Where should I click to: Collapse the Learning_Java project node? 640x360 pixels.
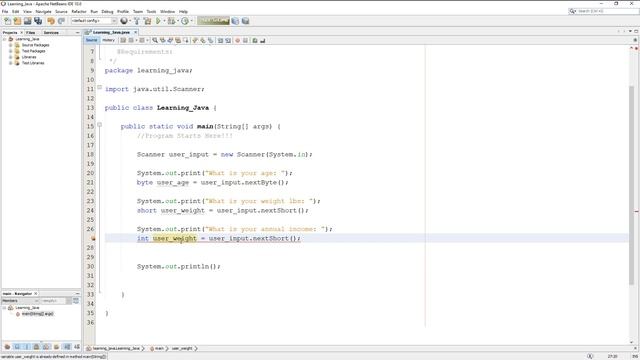(x=4, y=39)
